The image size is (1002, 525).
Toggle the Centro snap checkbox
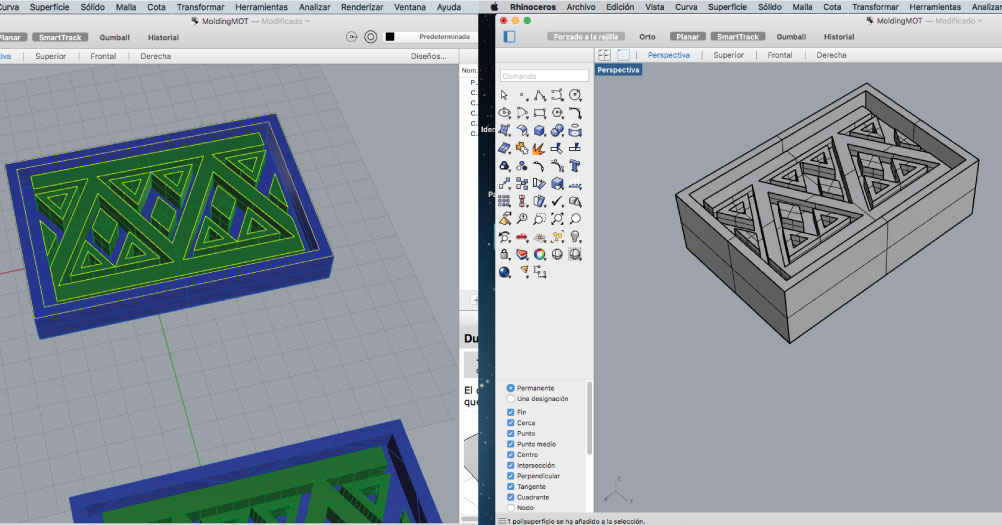tap(511, 455)
